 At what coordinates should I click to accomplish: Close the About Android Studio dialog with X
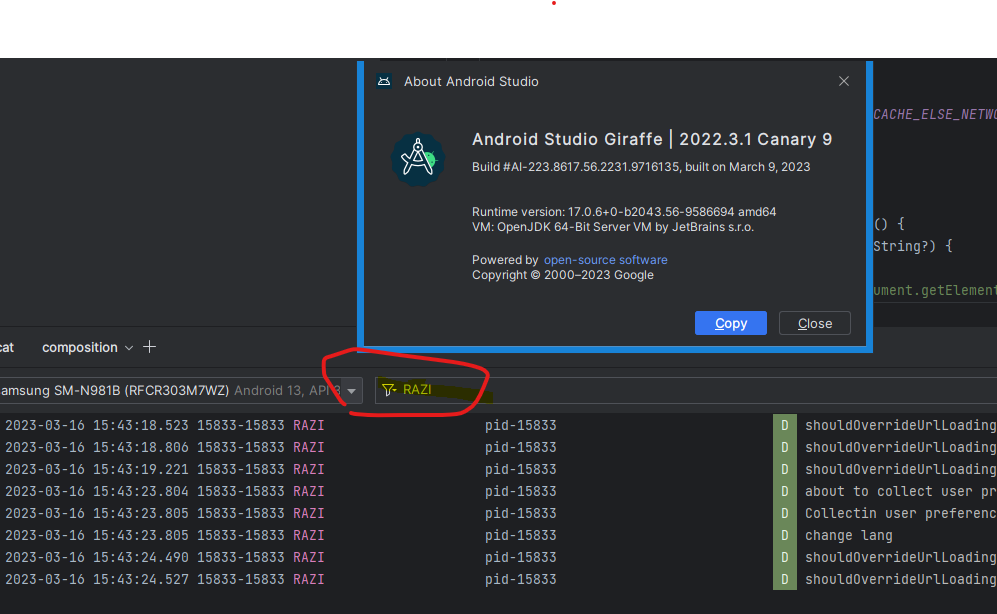pos(844,81)
